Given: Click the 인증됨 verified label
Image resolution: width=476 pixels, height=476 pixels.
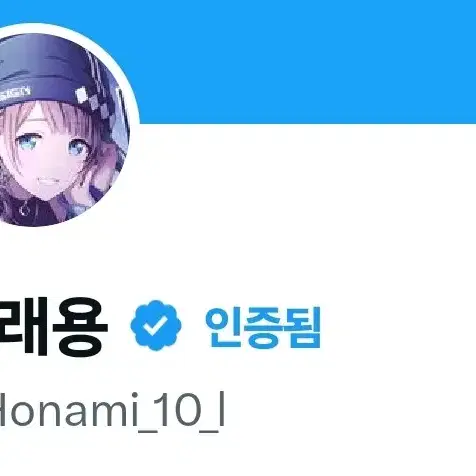Looking at the screenshot, I should (x=263, y=327).
